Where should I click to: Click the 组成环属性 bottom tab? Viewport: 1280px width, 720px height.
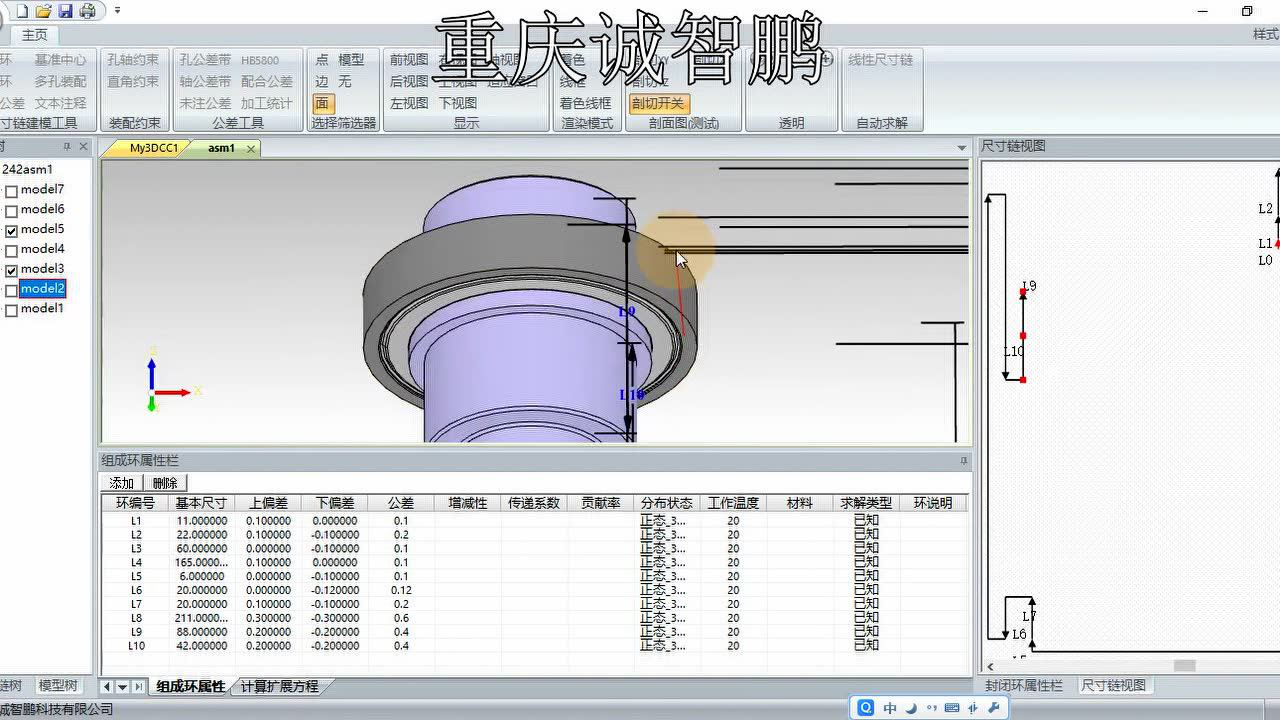click(x=191, y=687)
